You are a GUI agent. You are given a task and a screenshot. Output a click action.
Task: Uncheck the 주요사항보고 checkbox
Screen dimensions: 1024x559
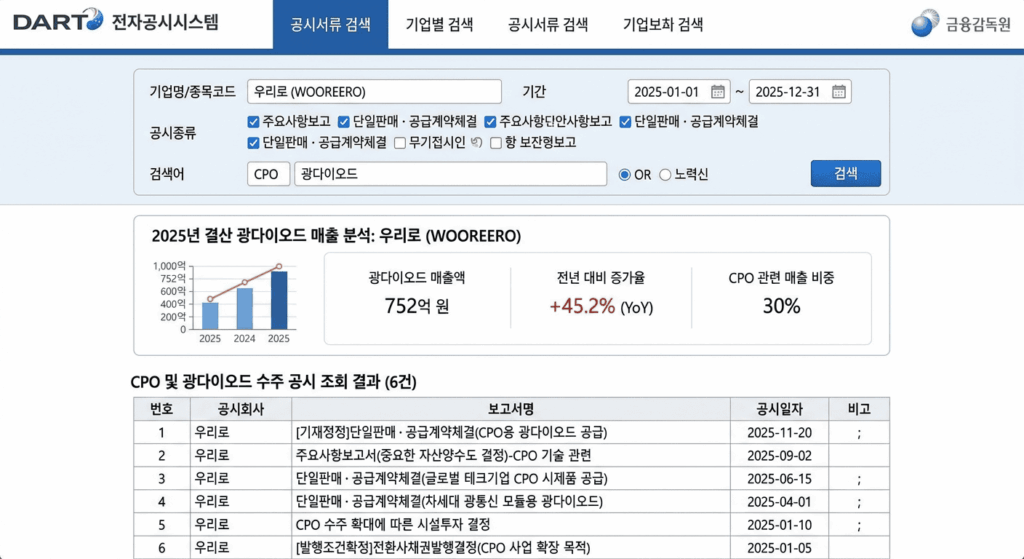click(x=253, y=121)
